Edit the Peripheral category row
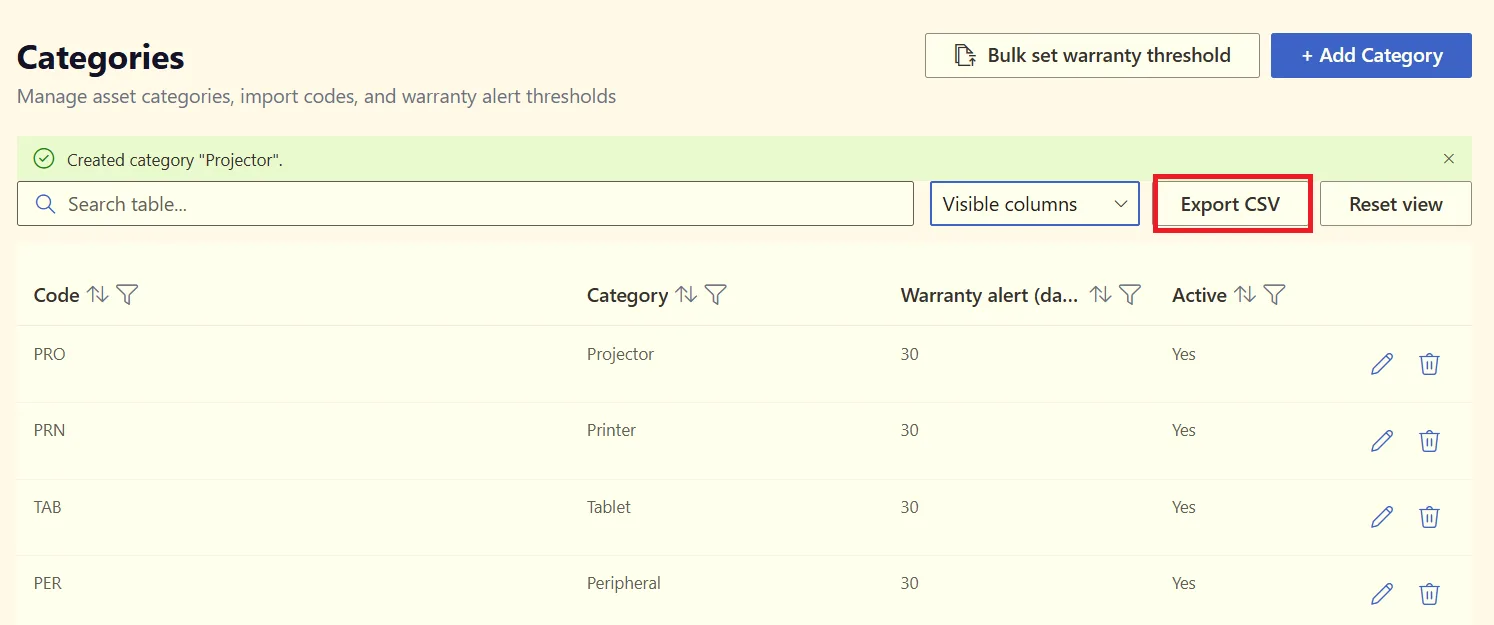This screenshot has width=1494, height=625. coord(1382,594)
